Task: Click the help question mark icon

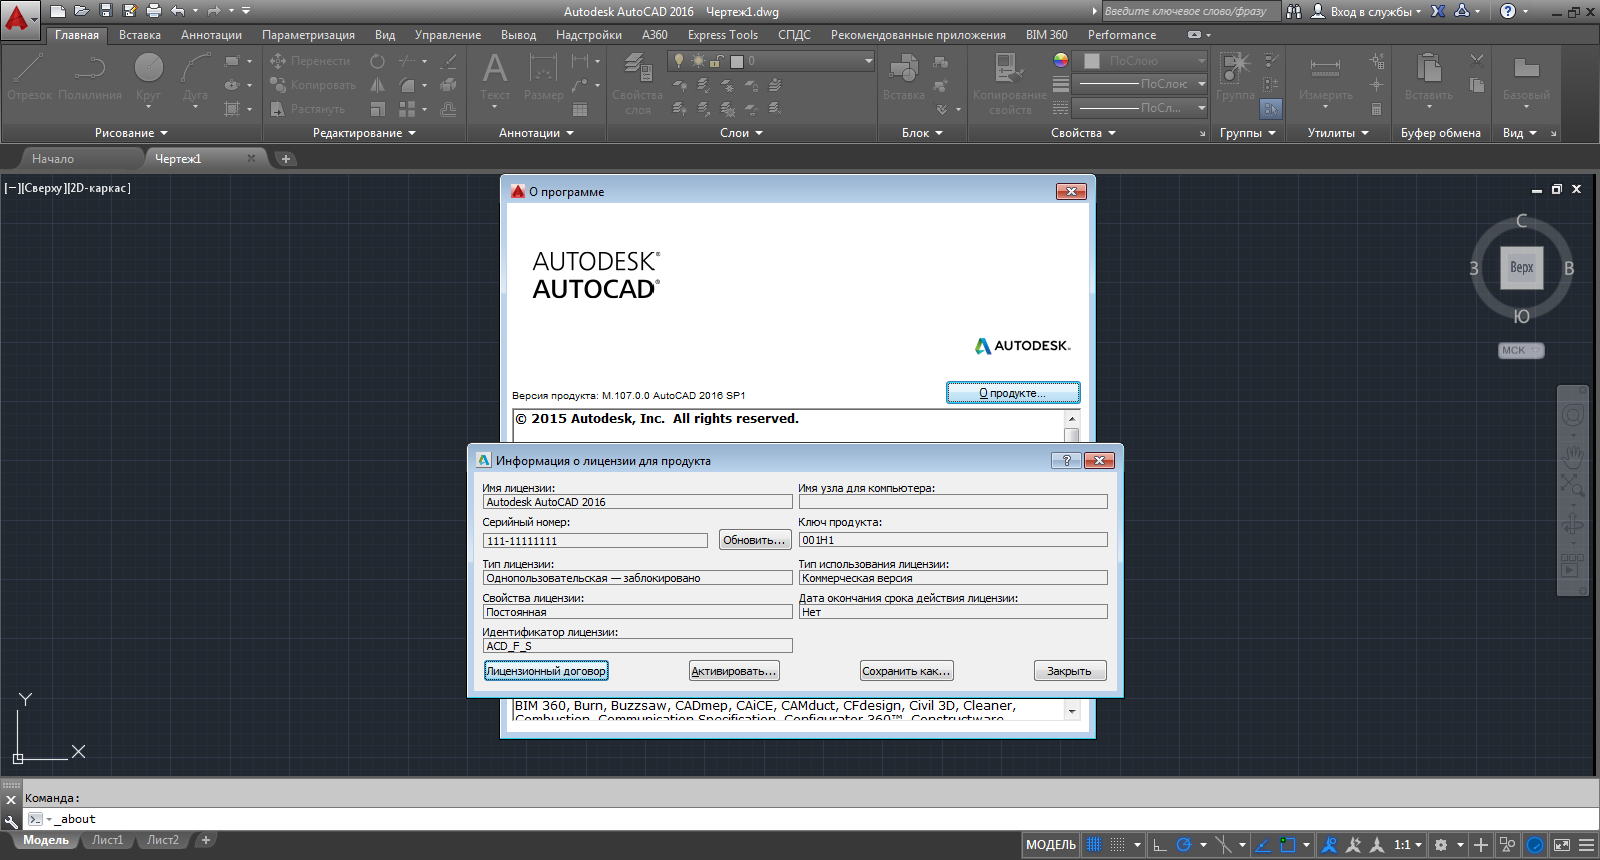Action: pos(1508,11)
